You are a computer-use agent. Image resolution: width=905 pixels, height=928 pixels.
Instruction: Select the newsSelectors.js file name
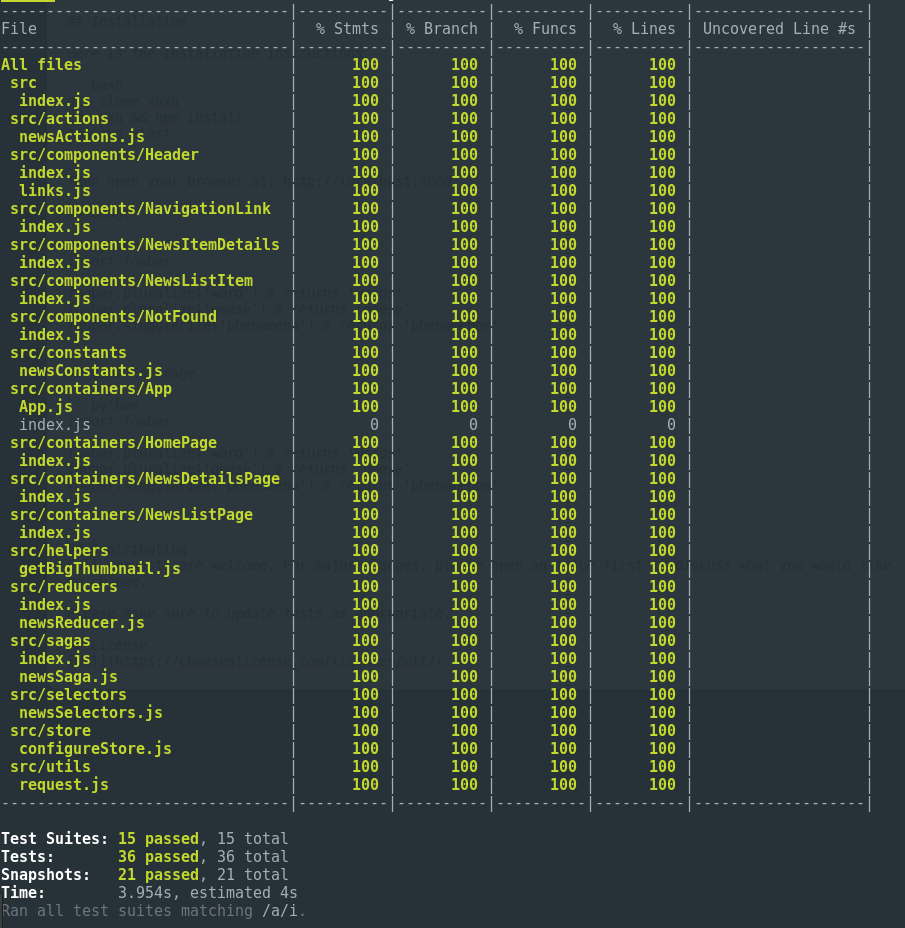(x=90, y=713)
